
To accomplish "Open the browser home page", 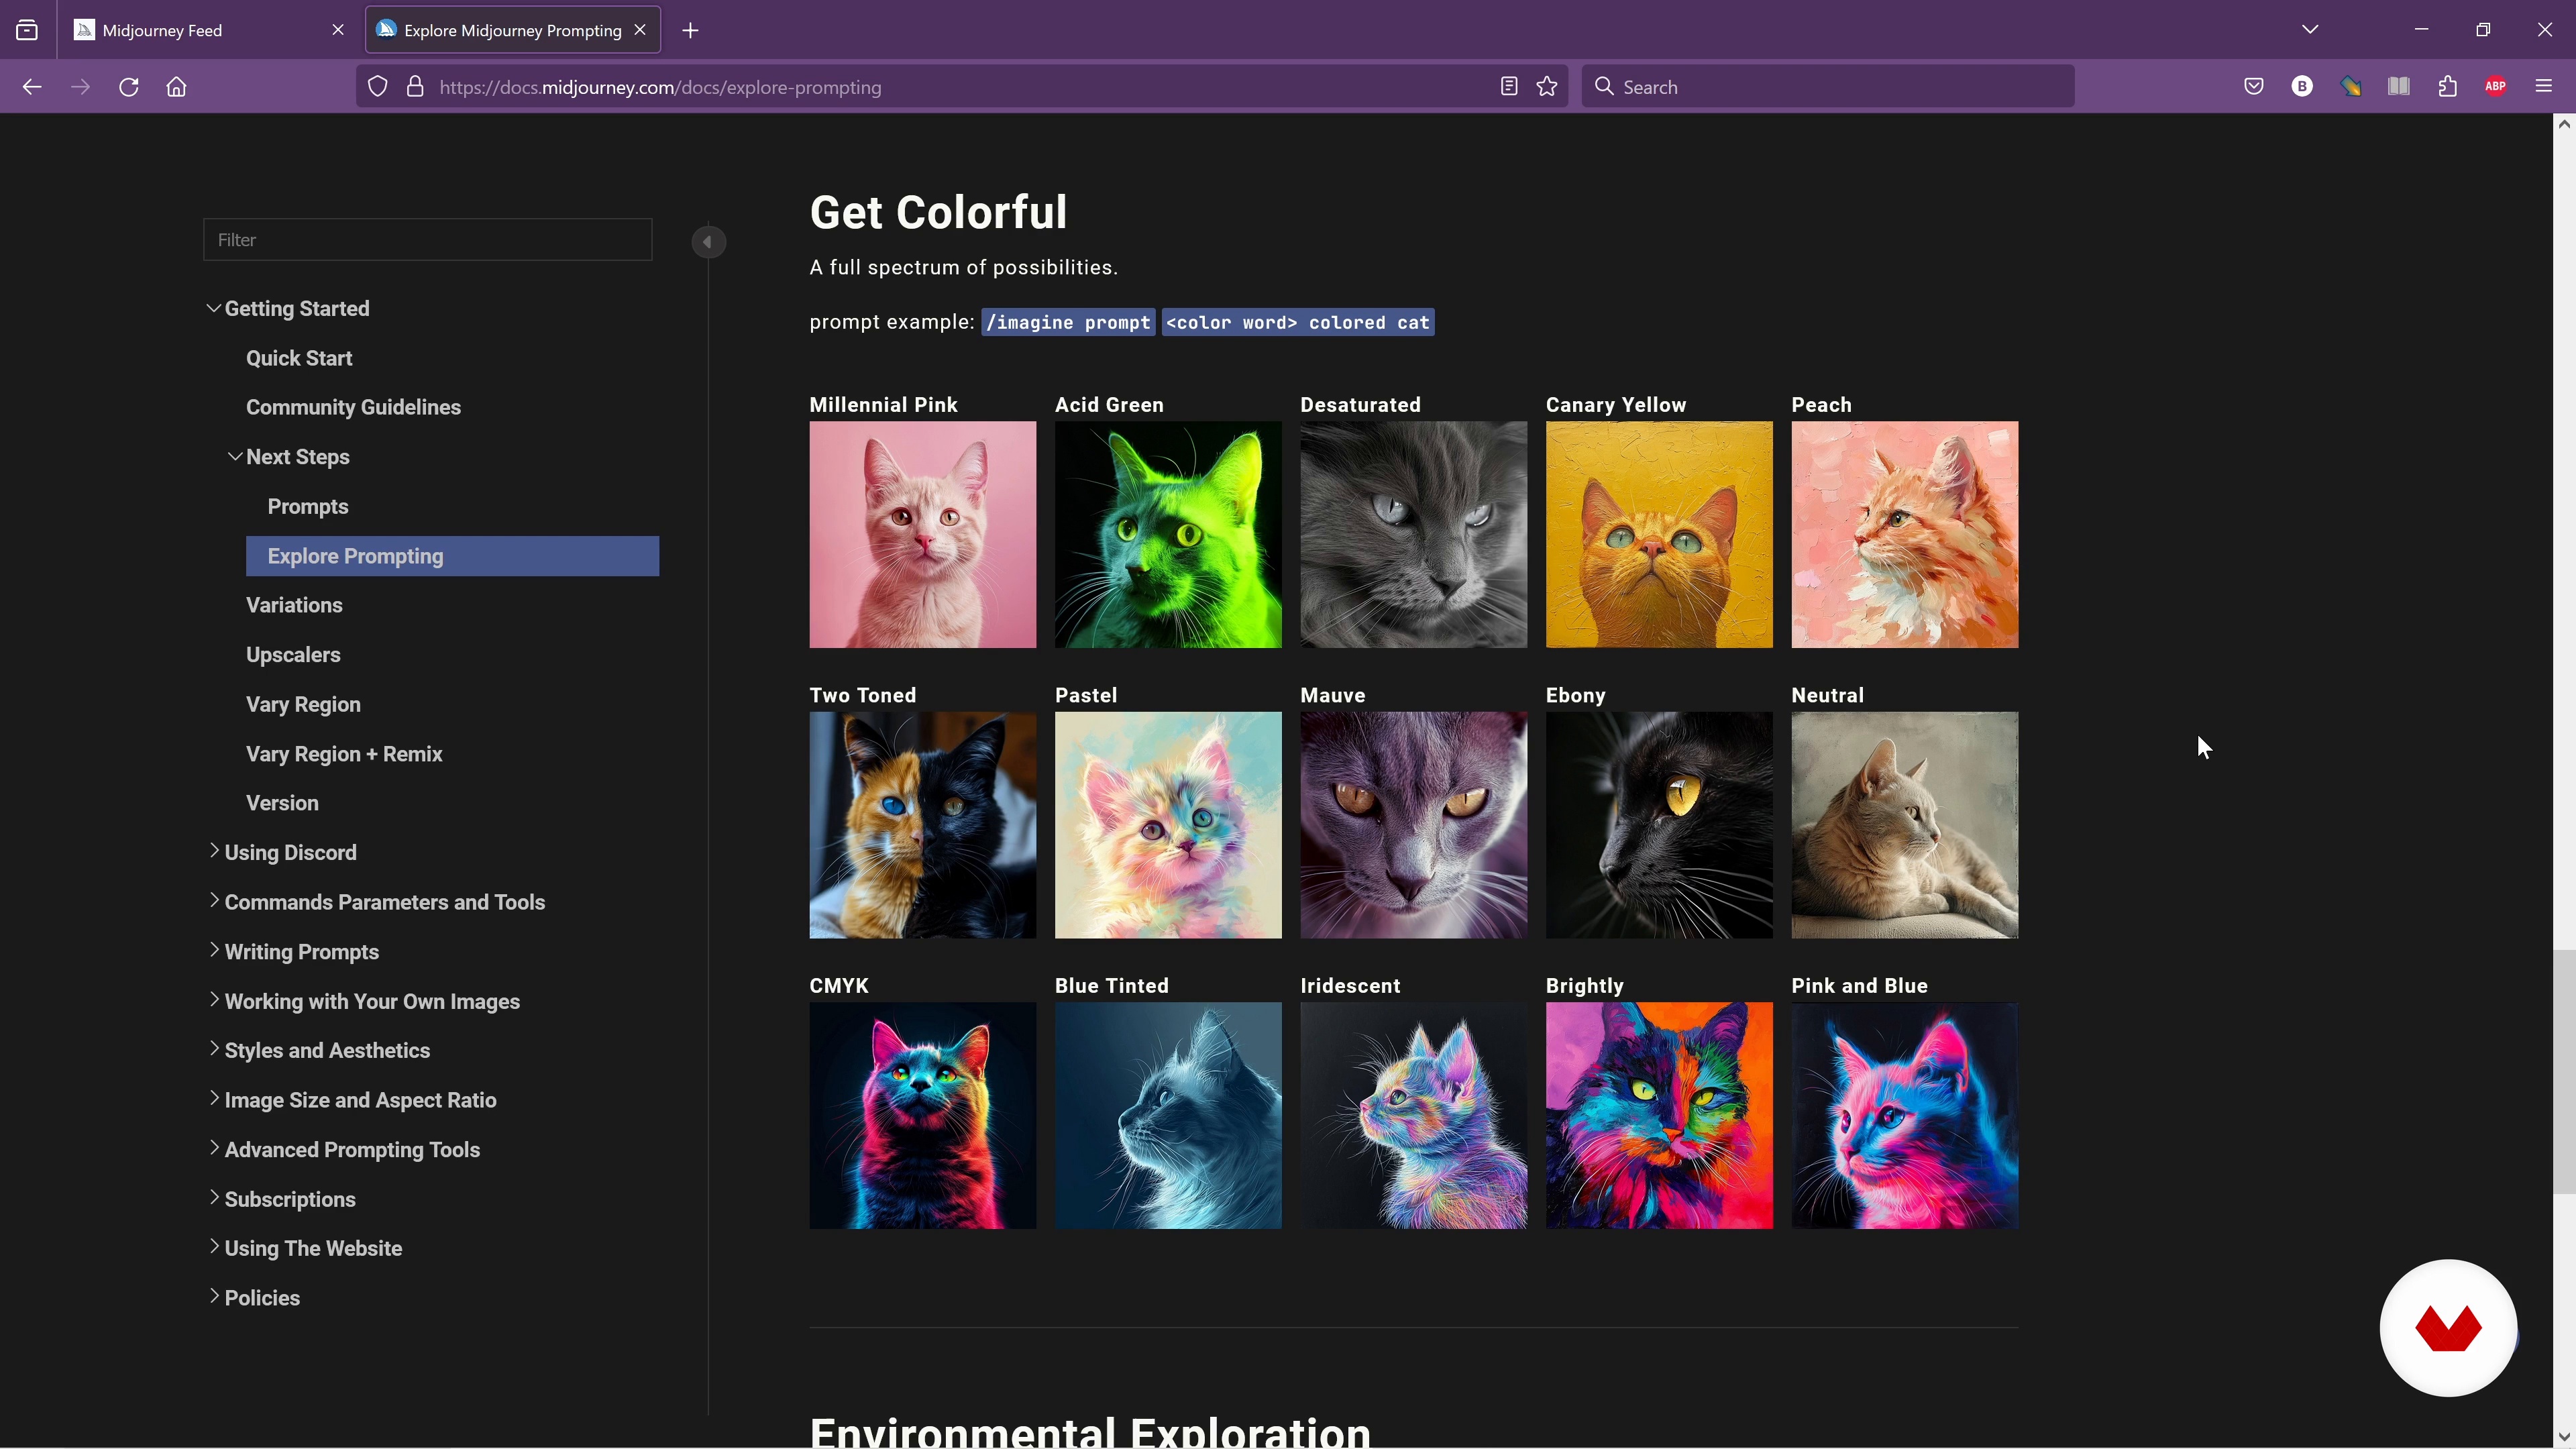I will tap(177, 87).
